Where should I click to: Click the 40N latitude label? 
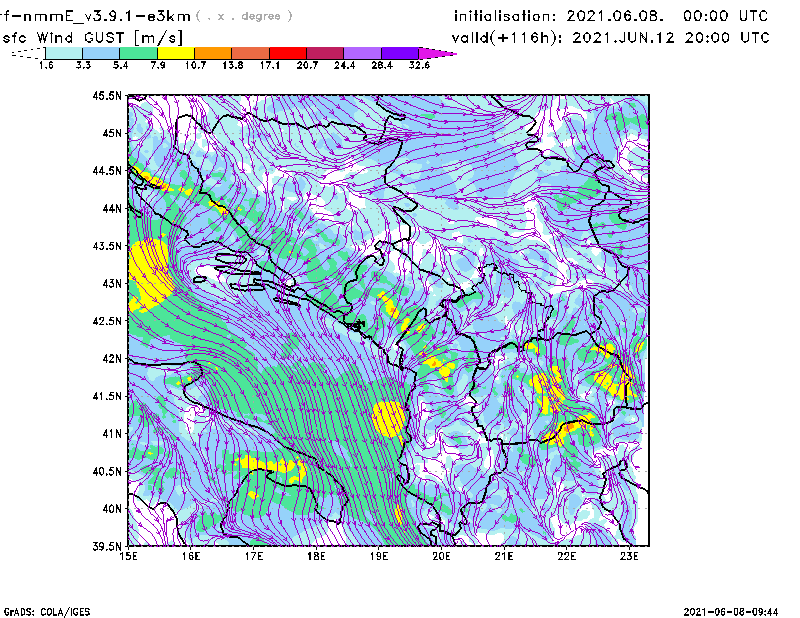click(x=112, y=509)
